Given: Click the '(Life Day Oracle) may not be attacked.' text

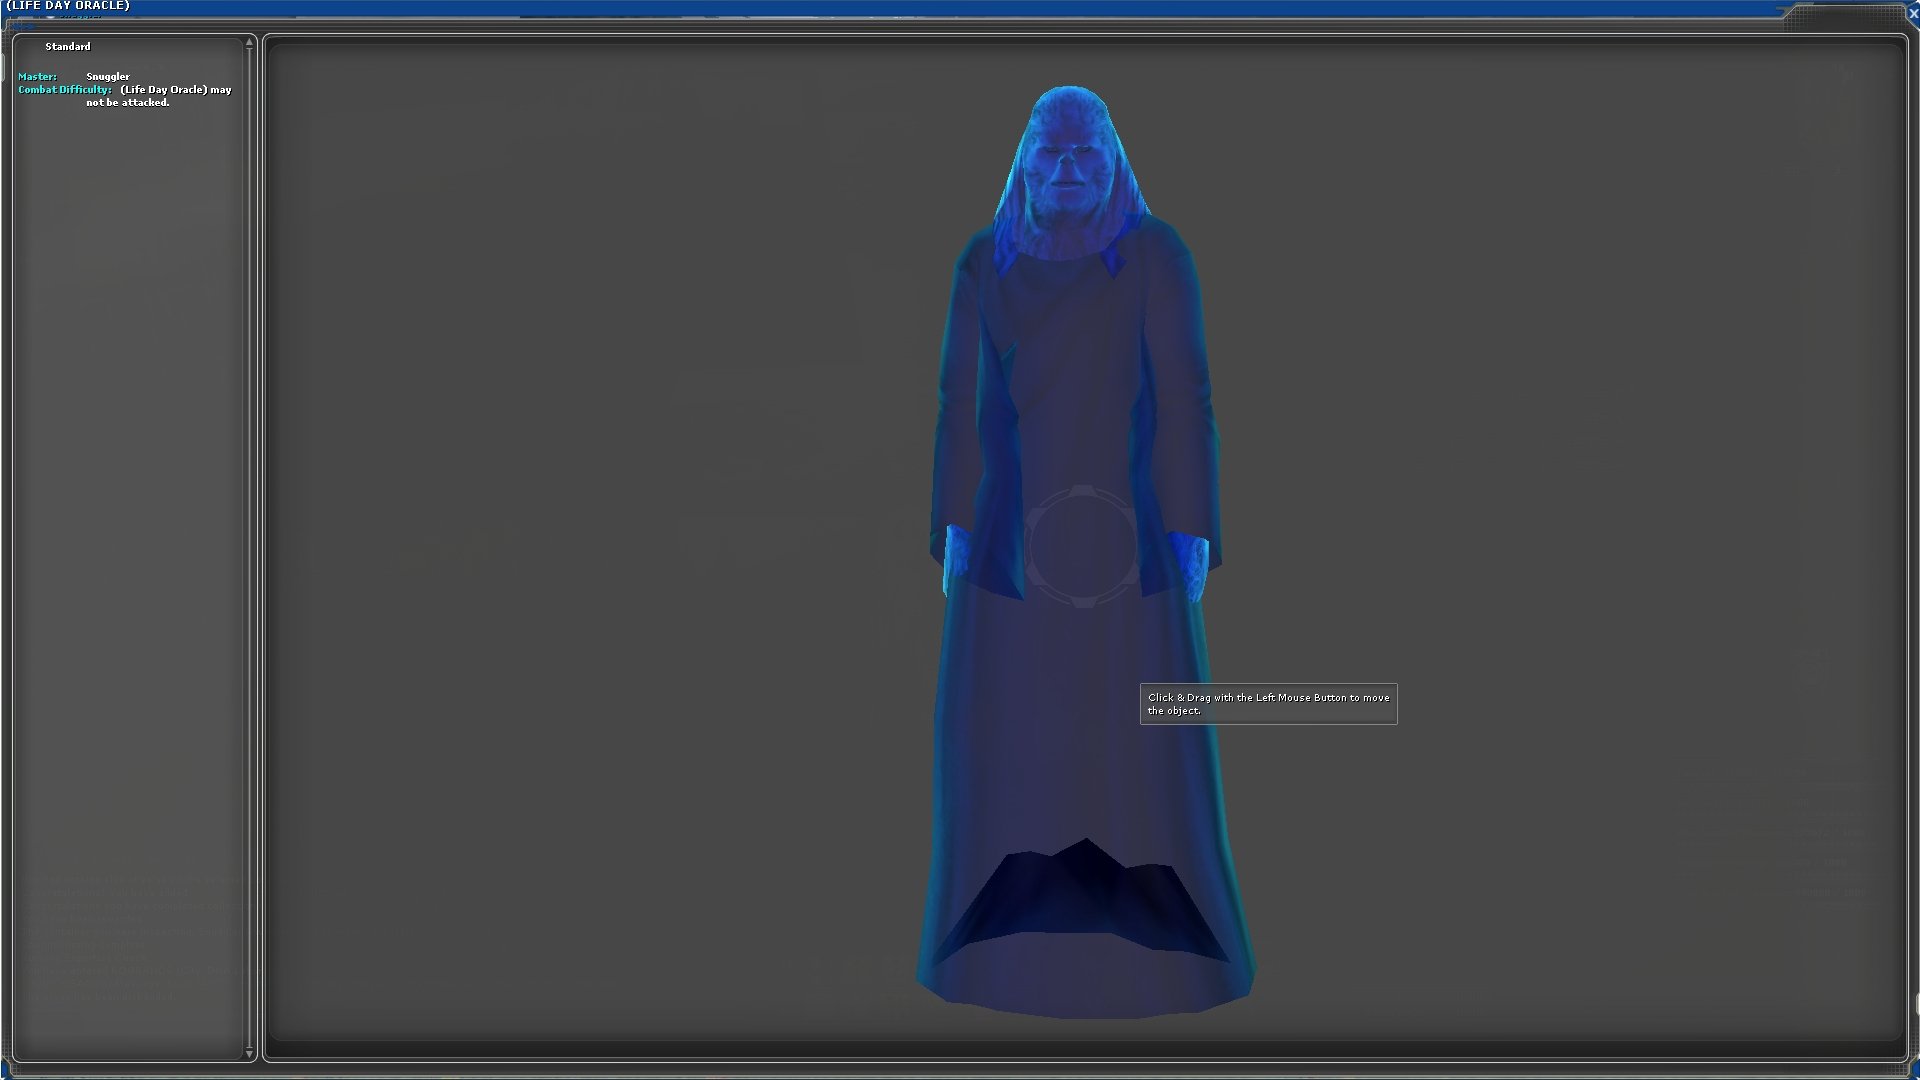Looking at the screenshot, I should (x=159, y=96).
